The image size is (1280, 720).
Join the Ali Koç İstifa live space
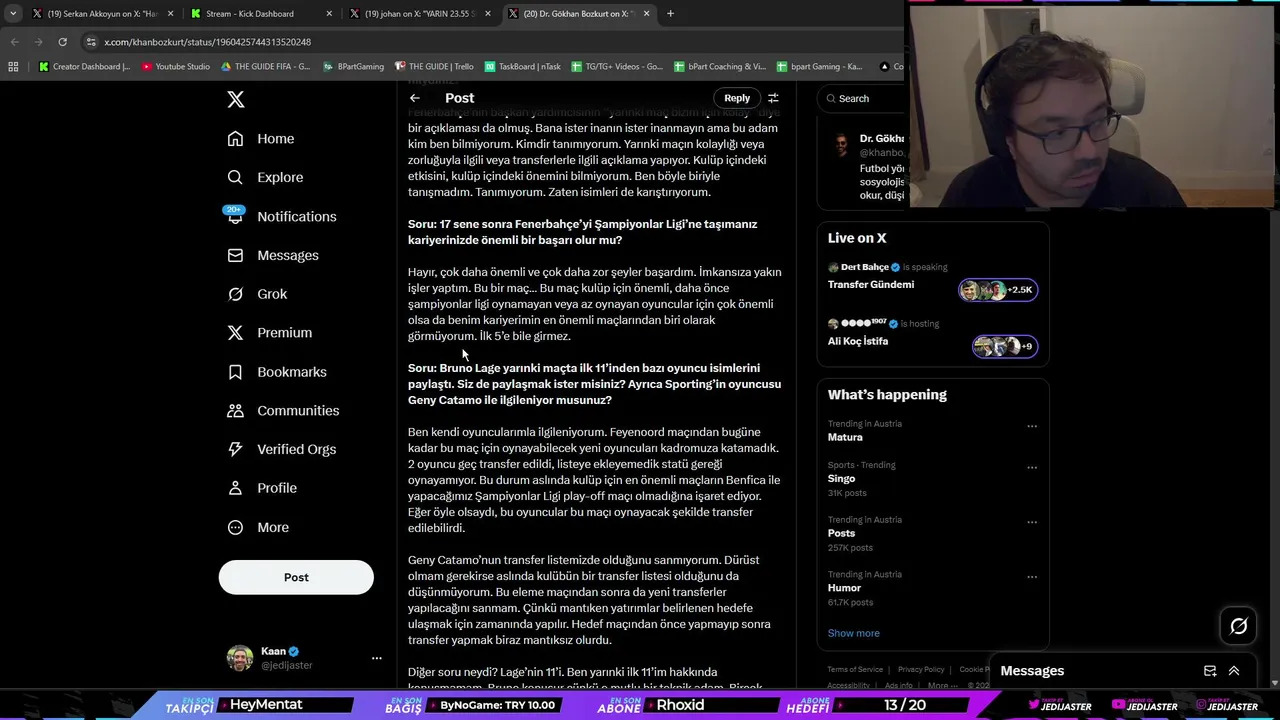[858, 341]
